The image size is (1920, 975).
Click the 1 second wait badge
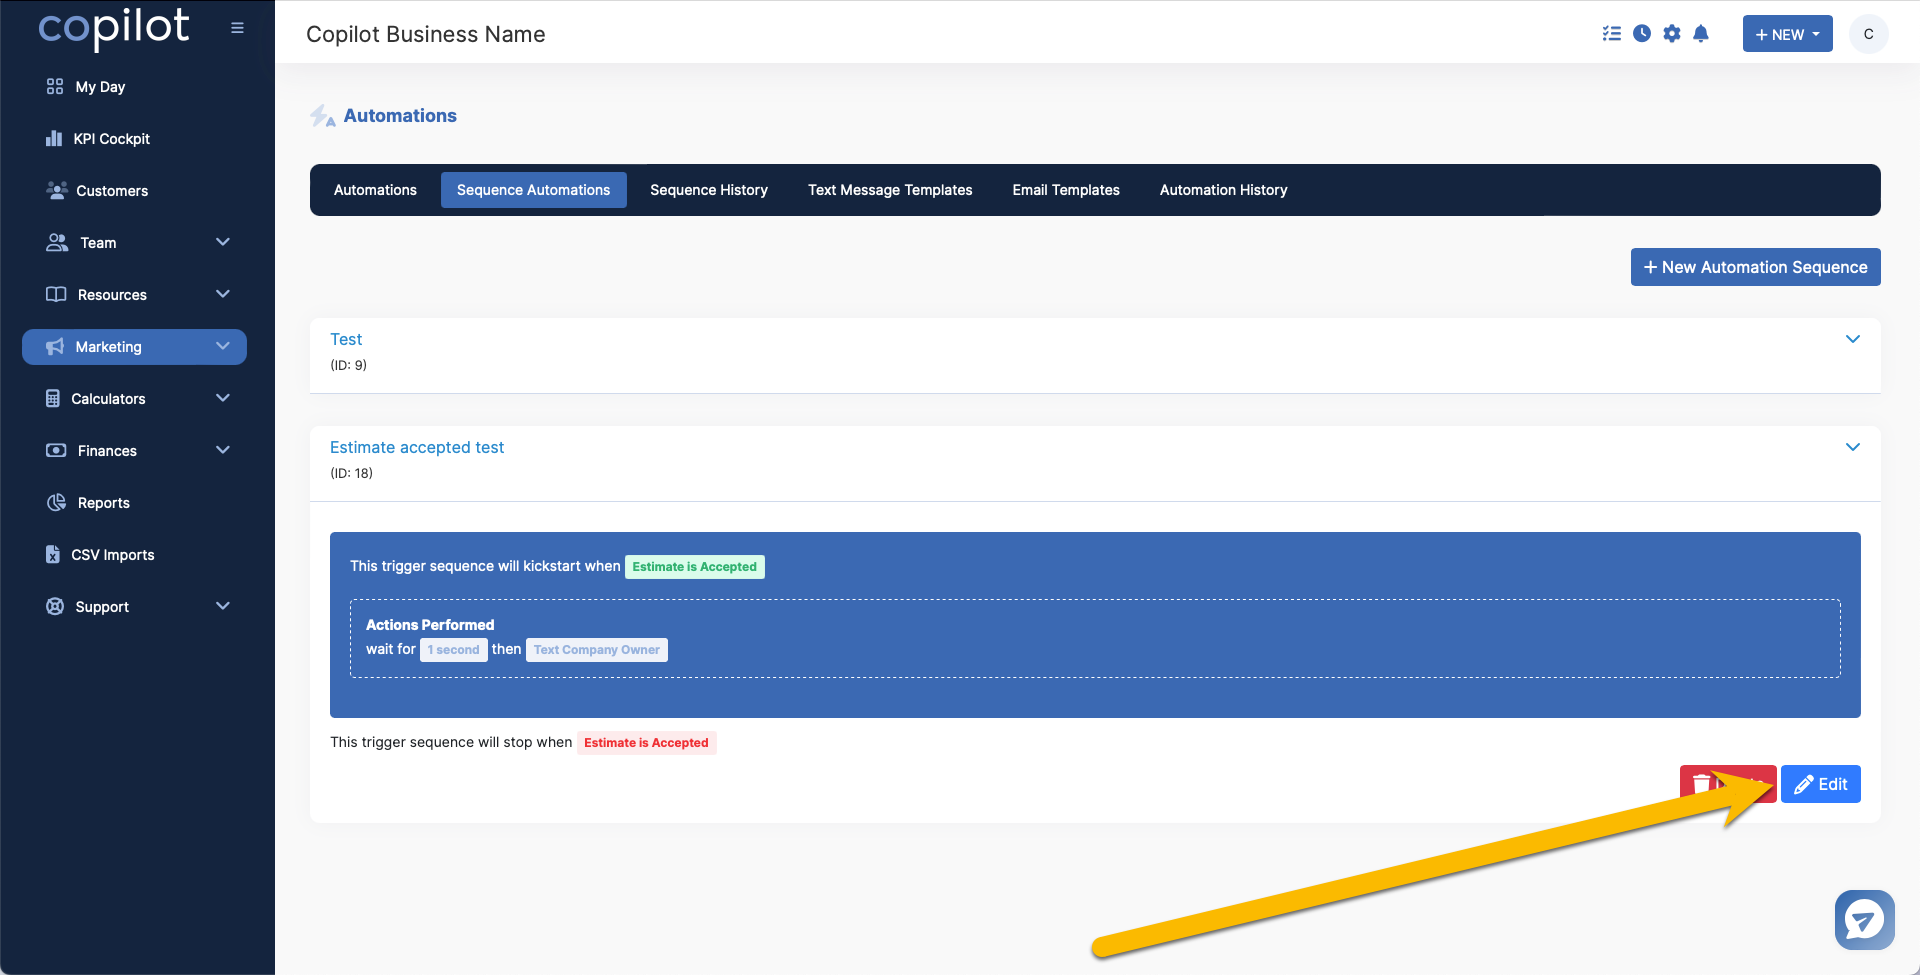pyautogui.click(x=454, y=650)
